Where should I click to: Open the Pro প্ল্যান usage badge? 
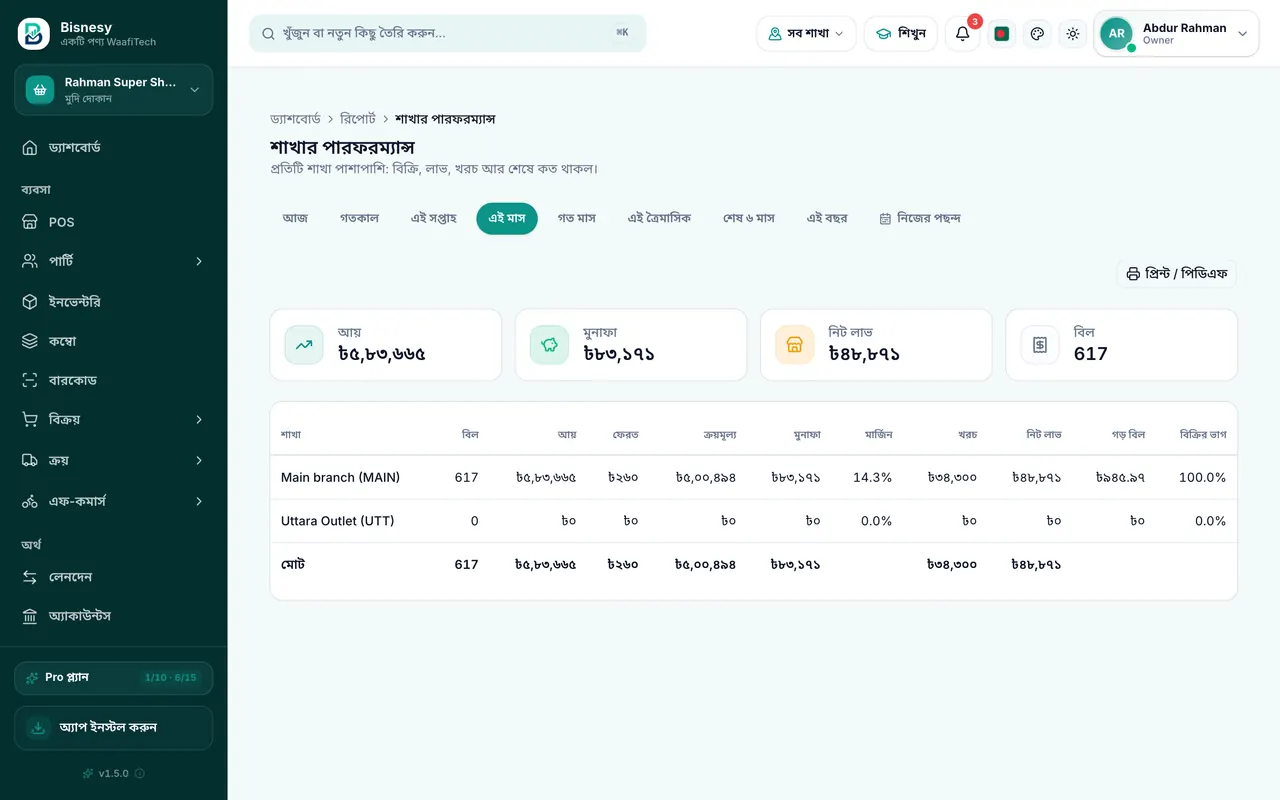click(x=114, y=678)
